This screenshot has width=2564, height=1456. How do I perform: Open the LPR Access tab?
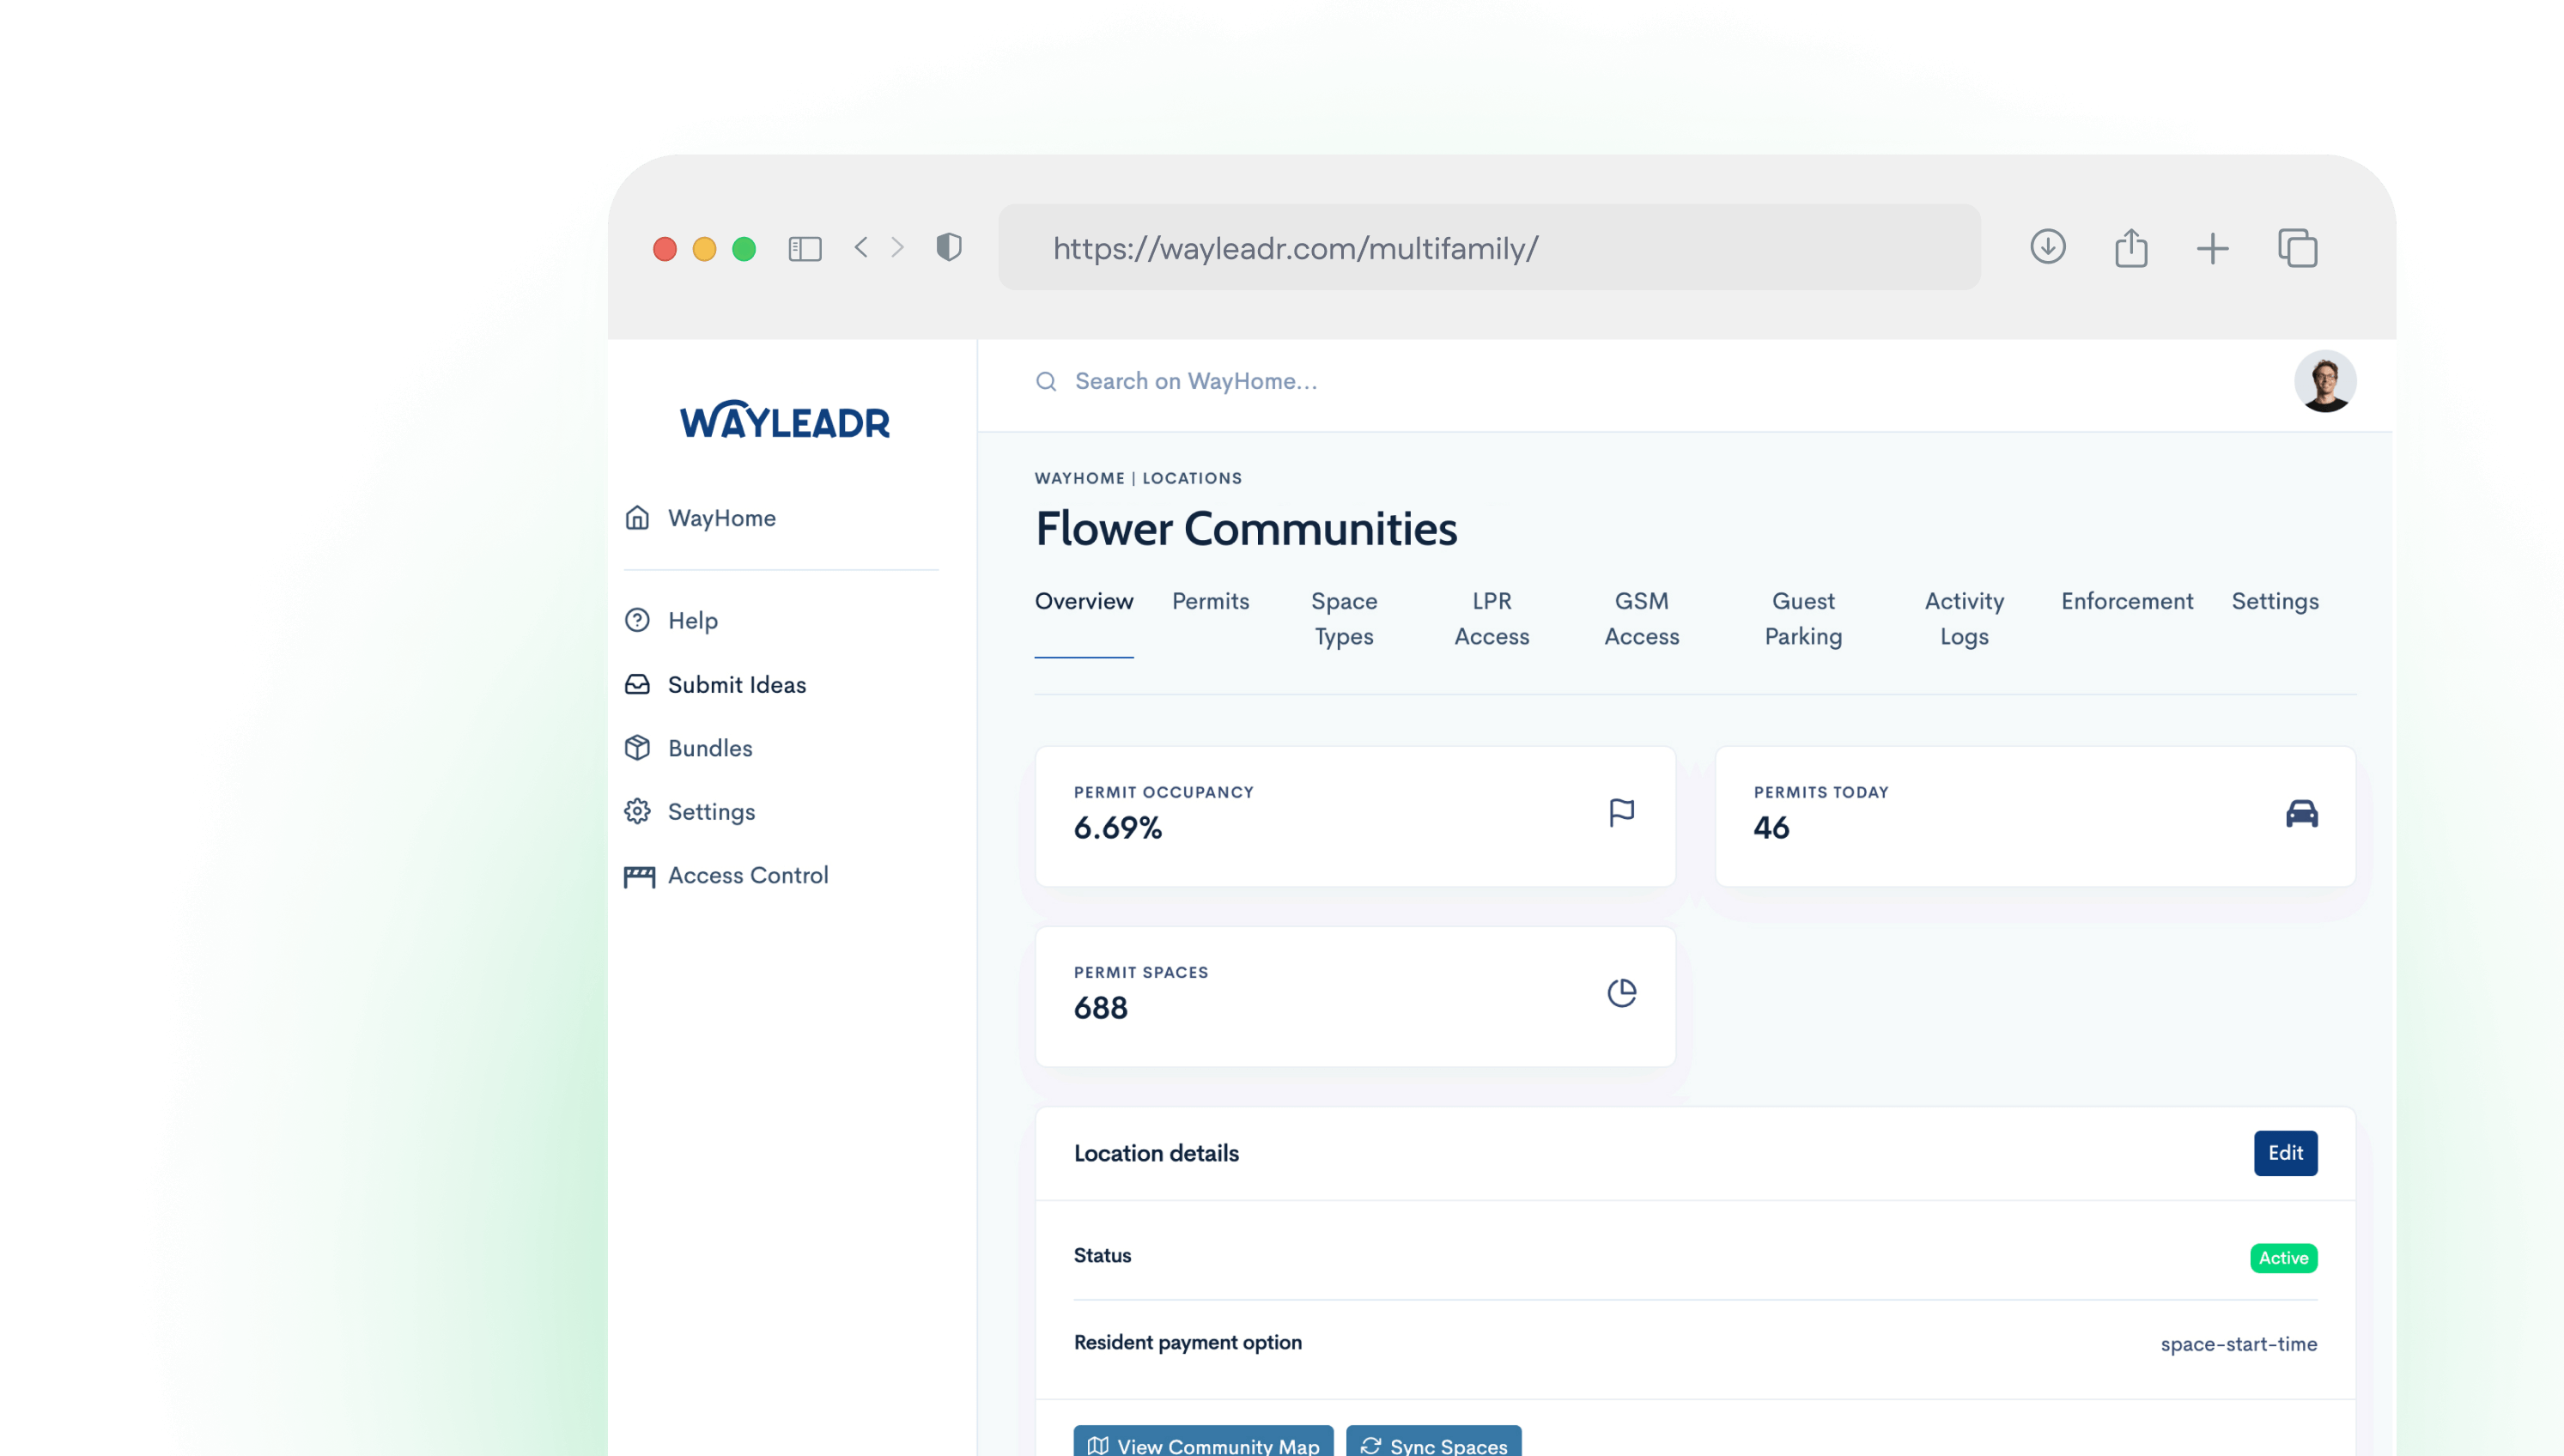click(x=1491, y=618)
